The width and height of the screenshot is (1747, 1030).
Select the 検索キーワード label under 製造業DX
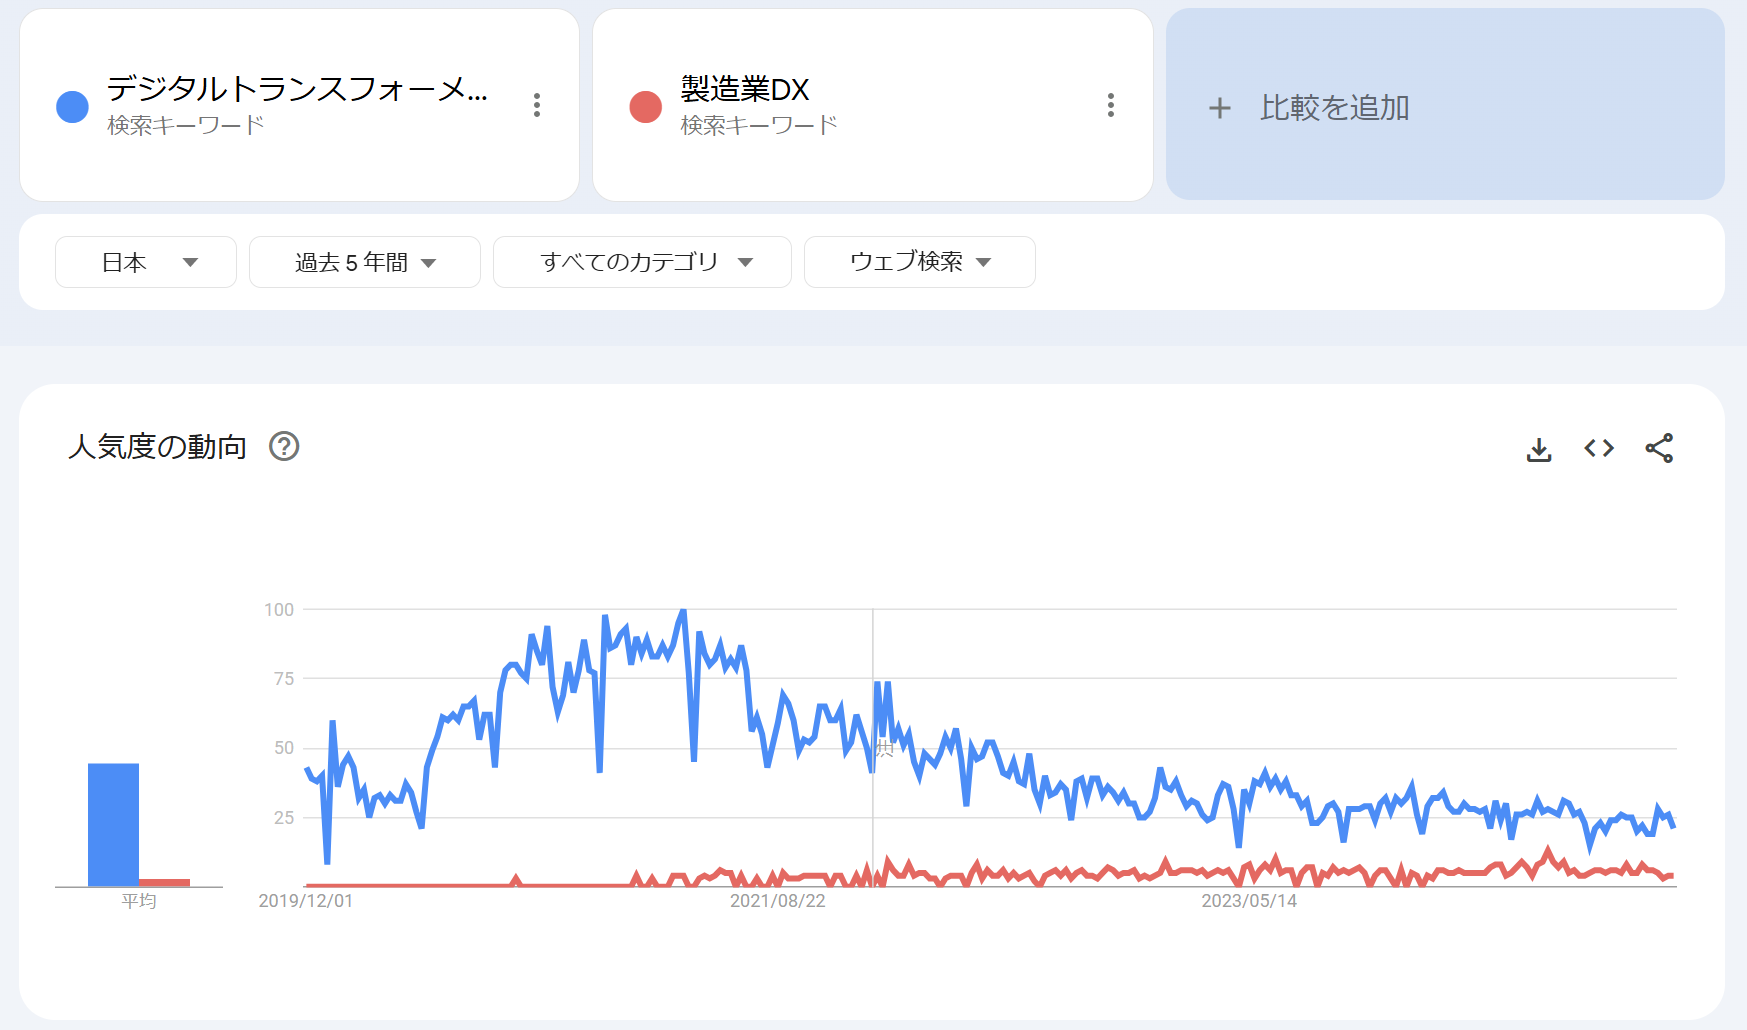757,125
